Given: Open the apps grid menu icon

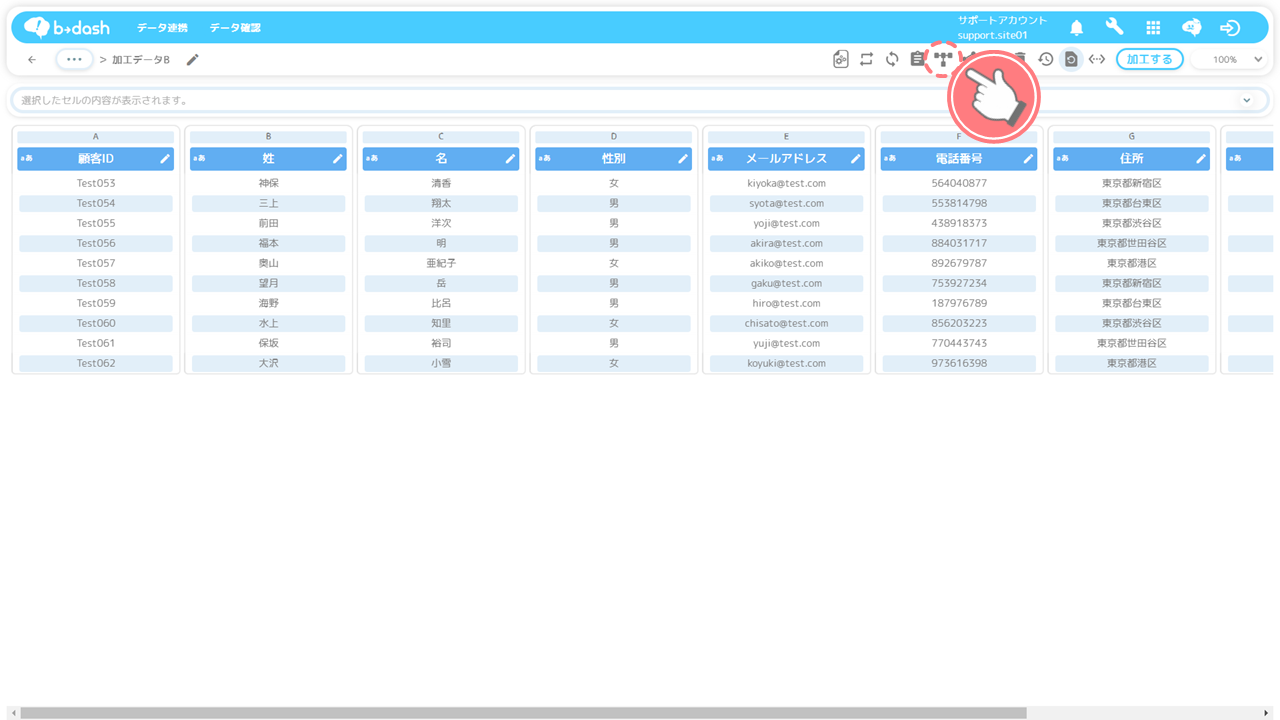Looking at the screenshot, I should coord(1153,28).
